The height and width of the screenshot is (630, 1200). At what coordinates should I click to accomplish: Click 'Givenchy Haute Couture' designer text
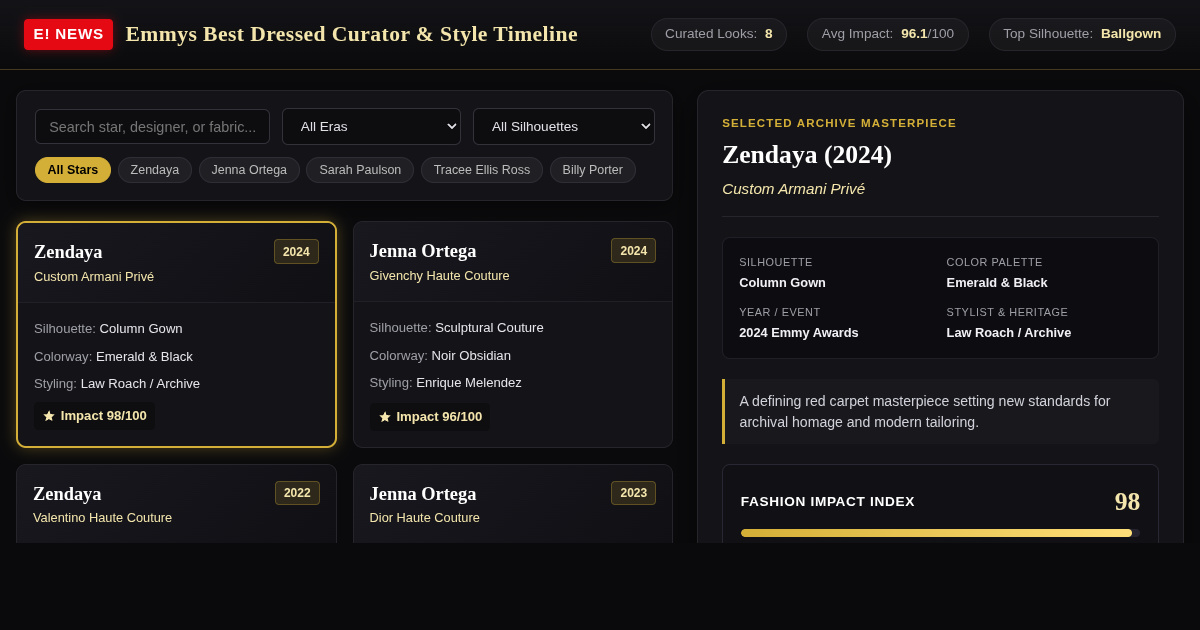(439, 276)
